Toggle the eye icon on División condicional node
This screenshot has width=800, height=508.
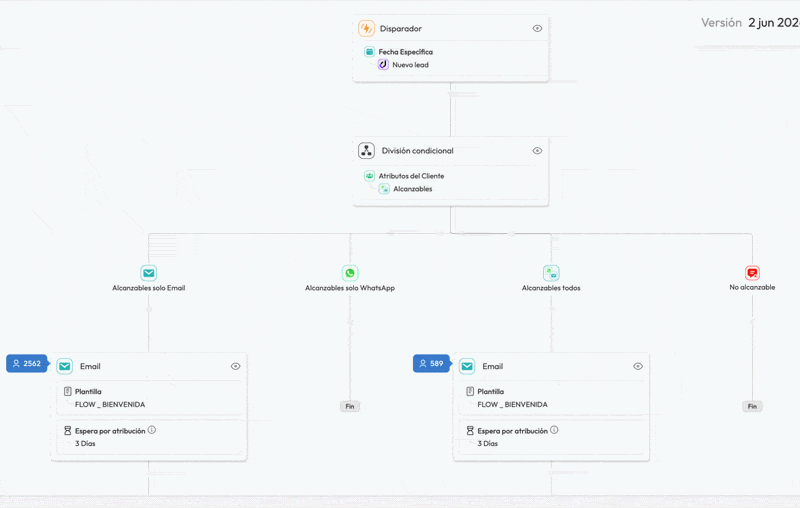click(x=537, y=150)
